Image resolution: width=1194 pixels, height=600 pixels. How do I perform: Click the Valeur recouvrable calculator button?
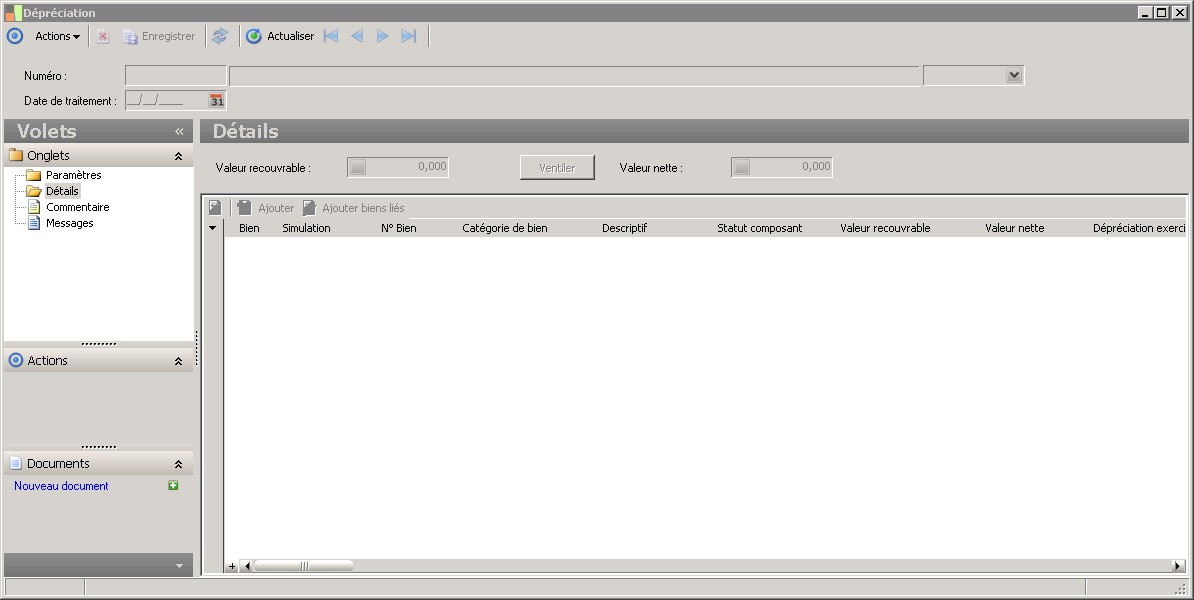(x=358, y=167)
